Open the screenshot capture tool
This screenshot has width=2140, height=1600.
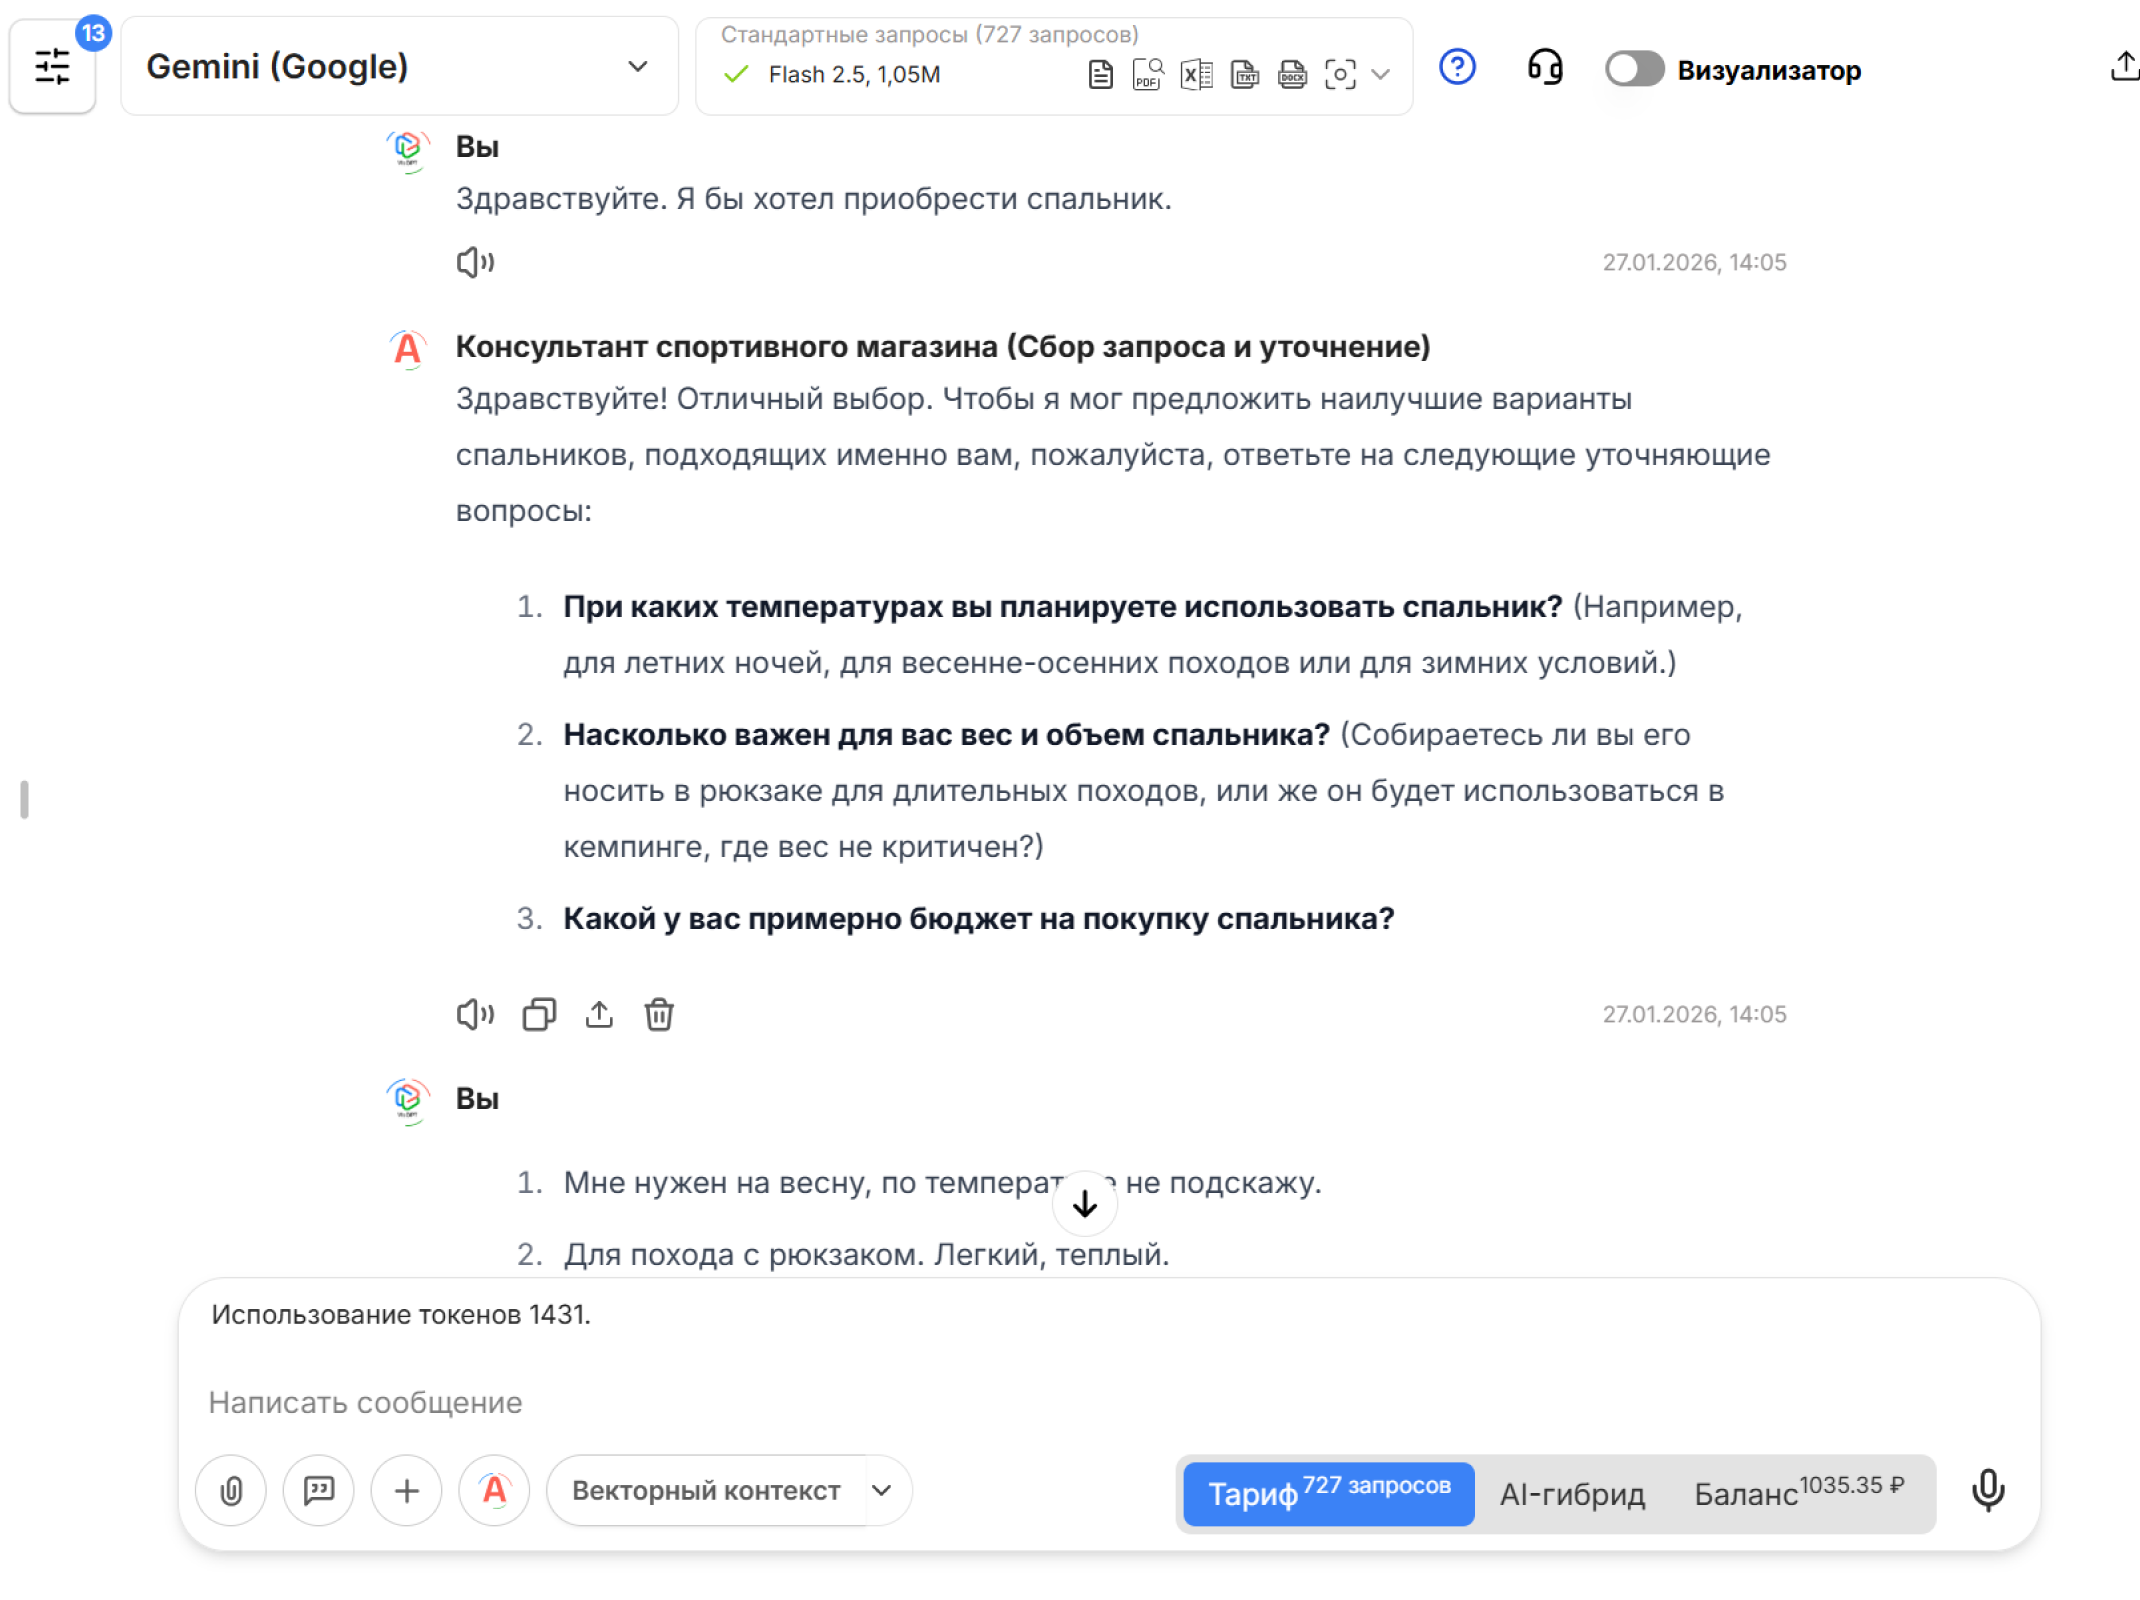[x=1341, y=74]
